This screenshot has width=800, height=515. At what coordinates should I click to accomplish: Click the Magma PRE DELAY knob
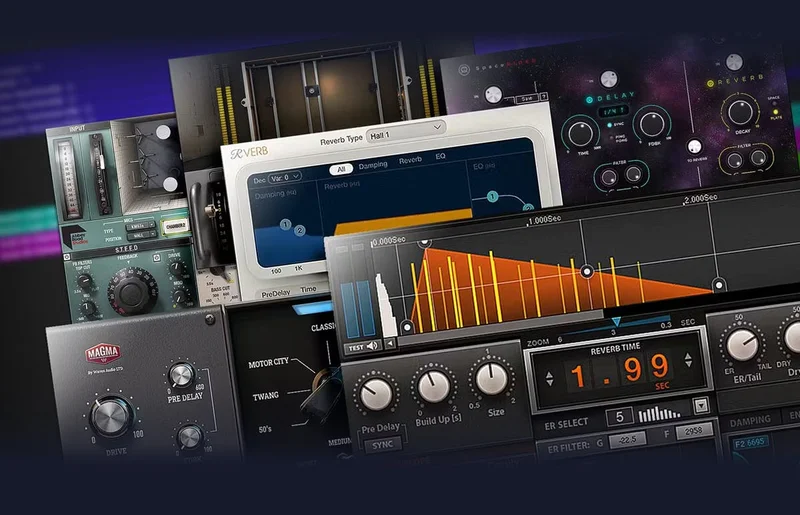pyautogui.click(x=181, y=375)
